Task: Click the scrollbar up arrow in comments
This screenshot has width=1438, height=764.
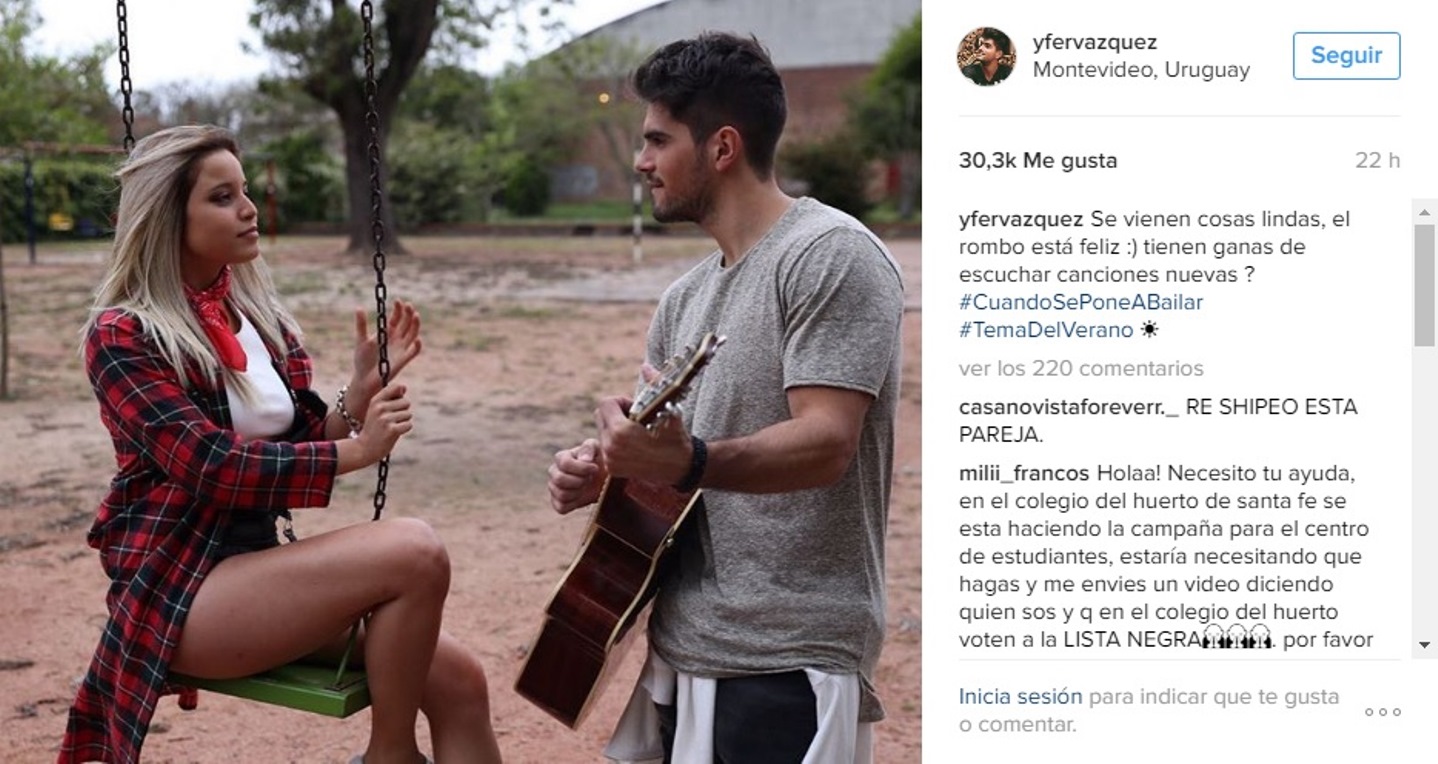Action: point(1425,210)
